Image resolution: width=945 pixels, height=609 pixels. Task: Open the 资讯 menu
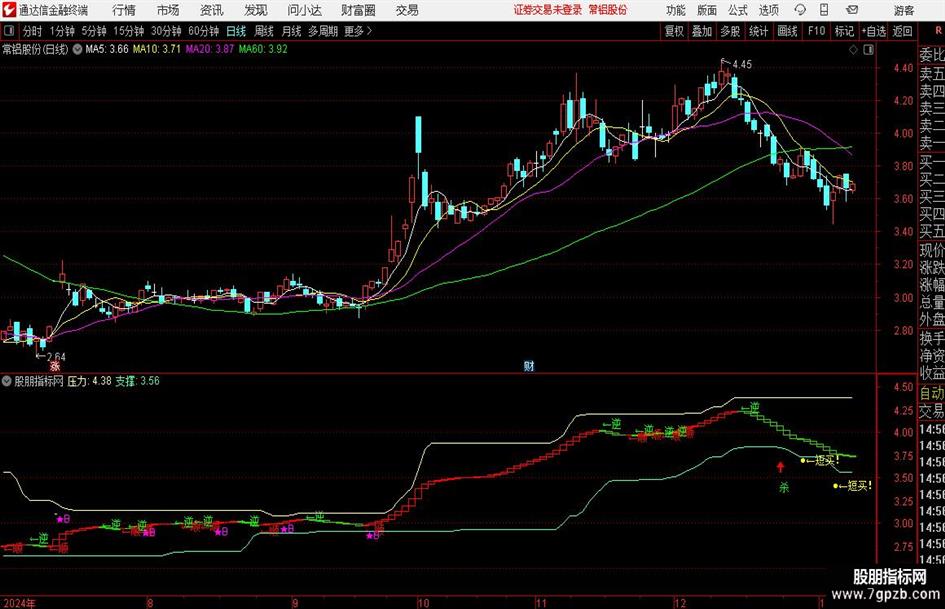coord(212,10)
